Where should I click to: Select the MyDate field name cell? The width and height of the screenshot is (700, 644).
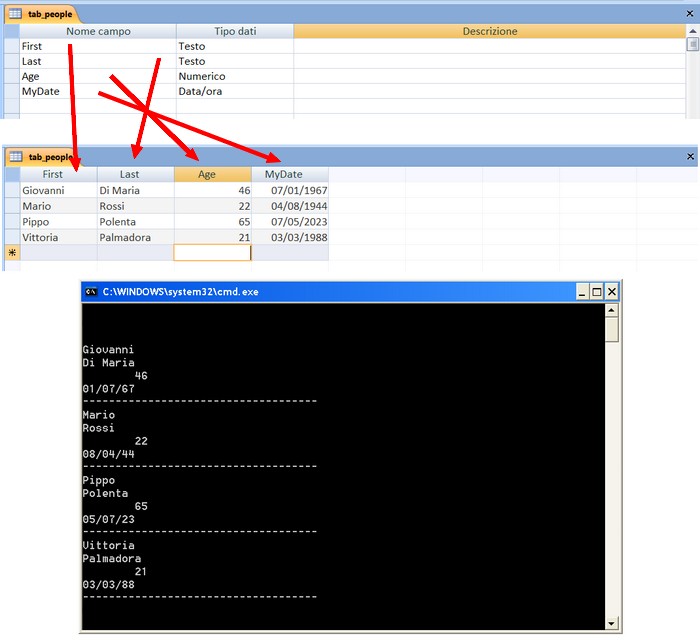[x=98, y=91]
